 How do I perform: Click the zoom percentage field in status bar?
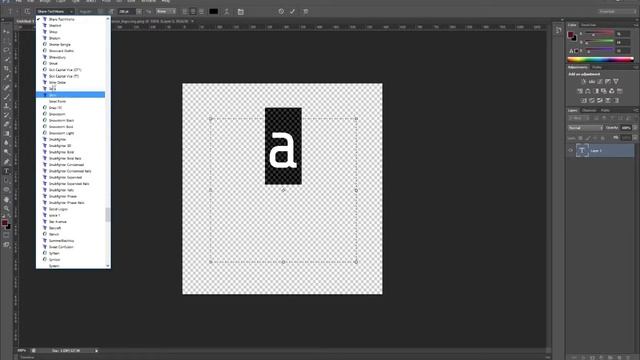(22, 351)
